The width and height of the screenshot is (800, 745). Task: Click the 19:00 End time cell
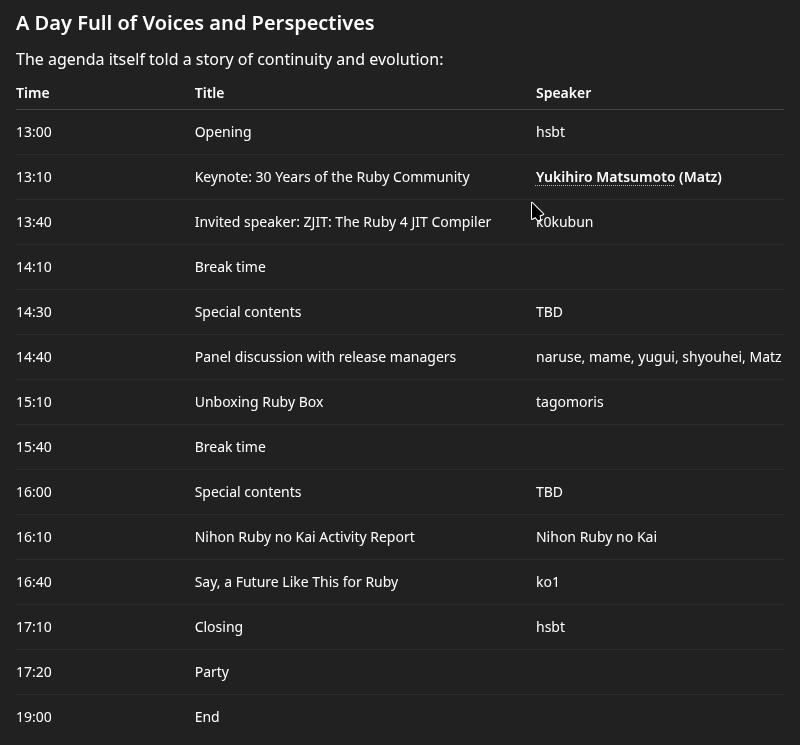pyautogui.click(x=34, y=717)
